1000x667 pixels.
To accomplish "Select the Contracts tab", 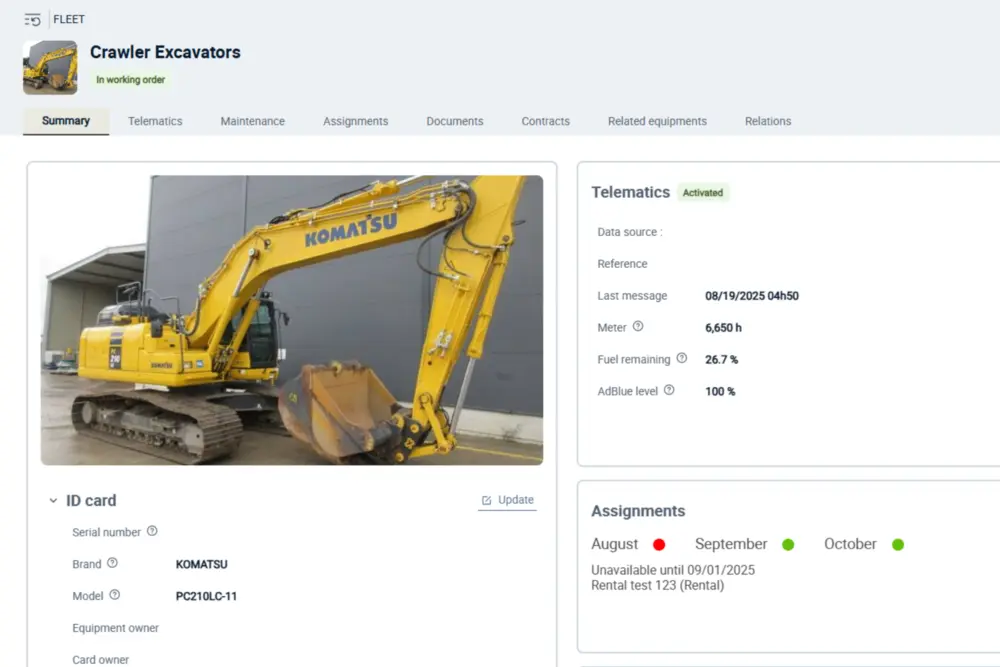I will tap(545, 121).
